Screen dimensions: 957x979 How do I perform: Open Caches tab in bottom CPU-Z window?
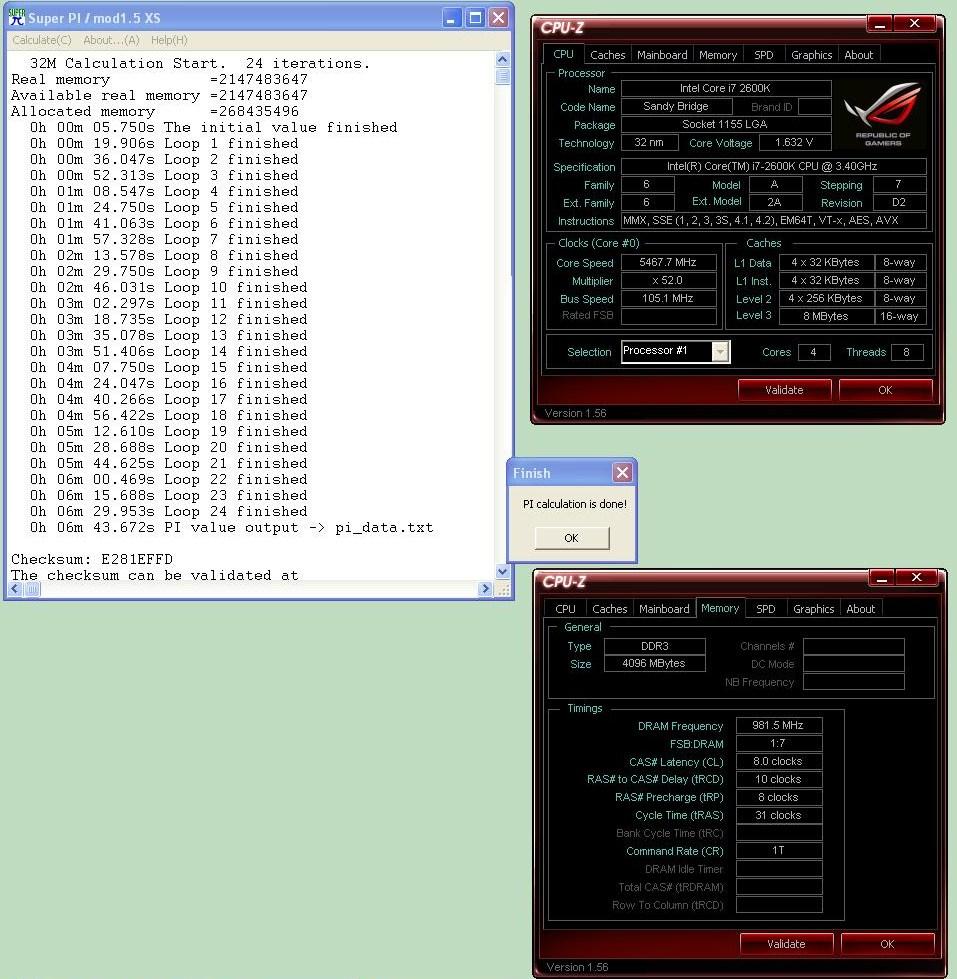(609, 609)
